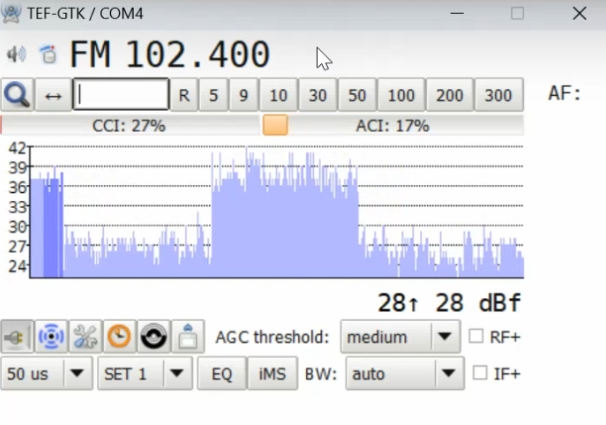Click the mouse tuning icon beside frequency
The image size is (606, 425).
tap(48, 54)
